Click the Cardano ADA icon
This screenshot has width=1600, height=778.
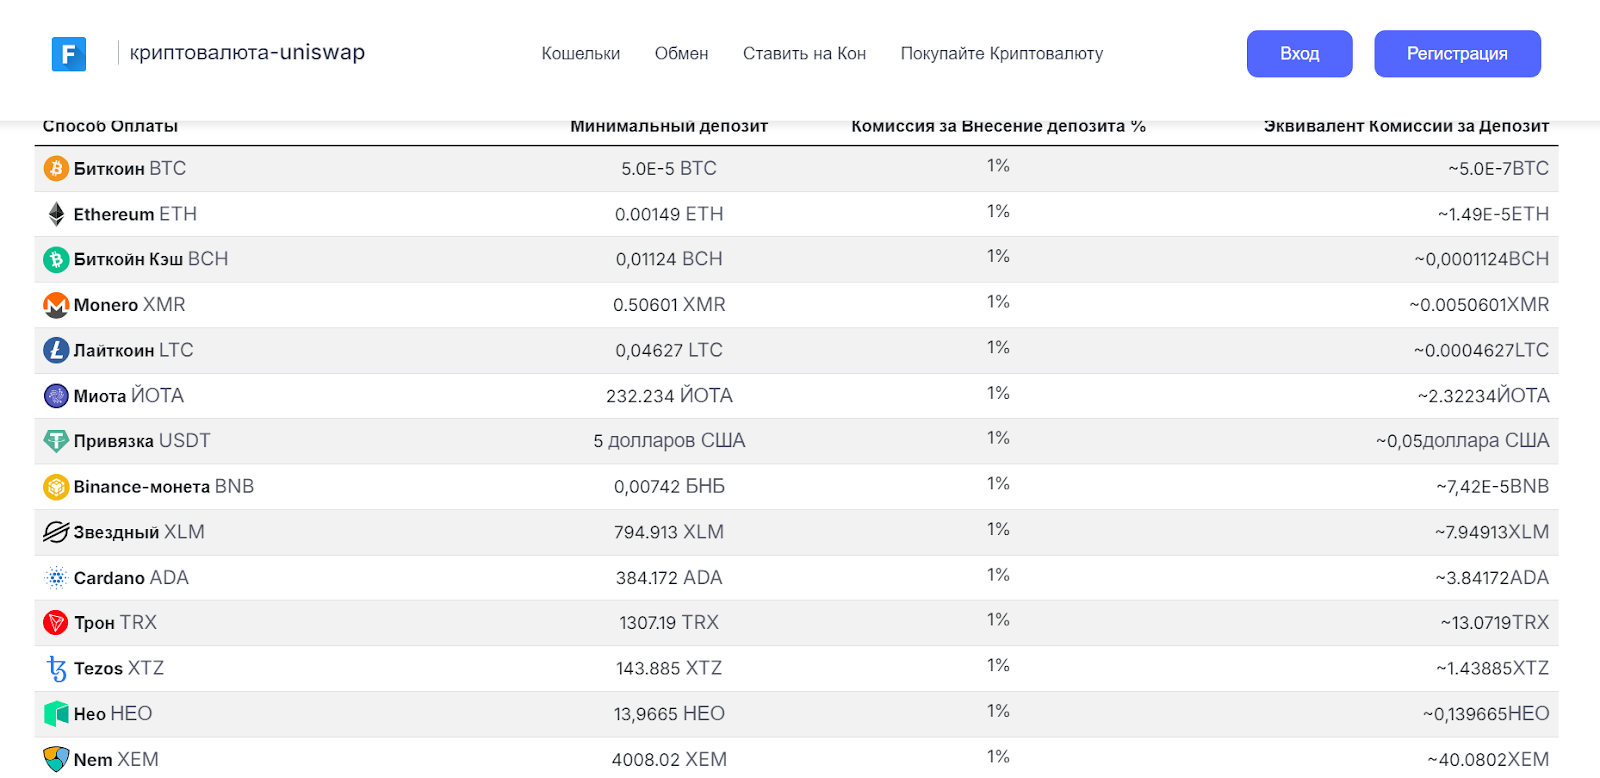(x=56, y=578)
